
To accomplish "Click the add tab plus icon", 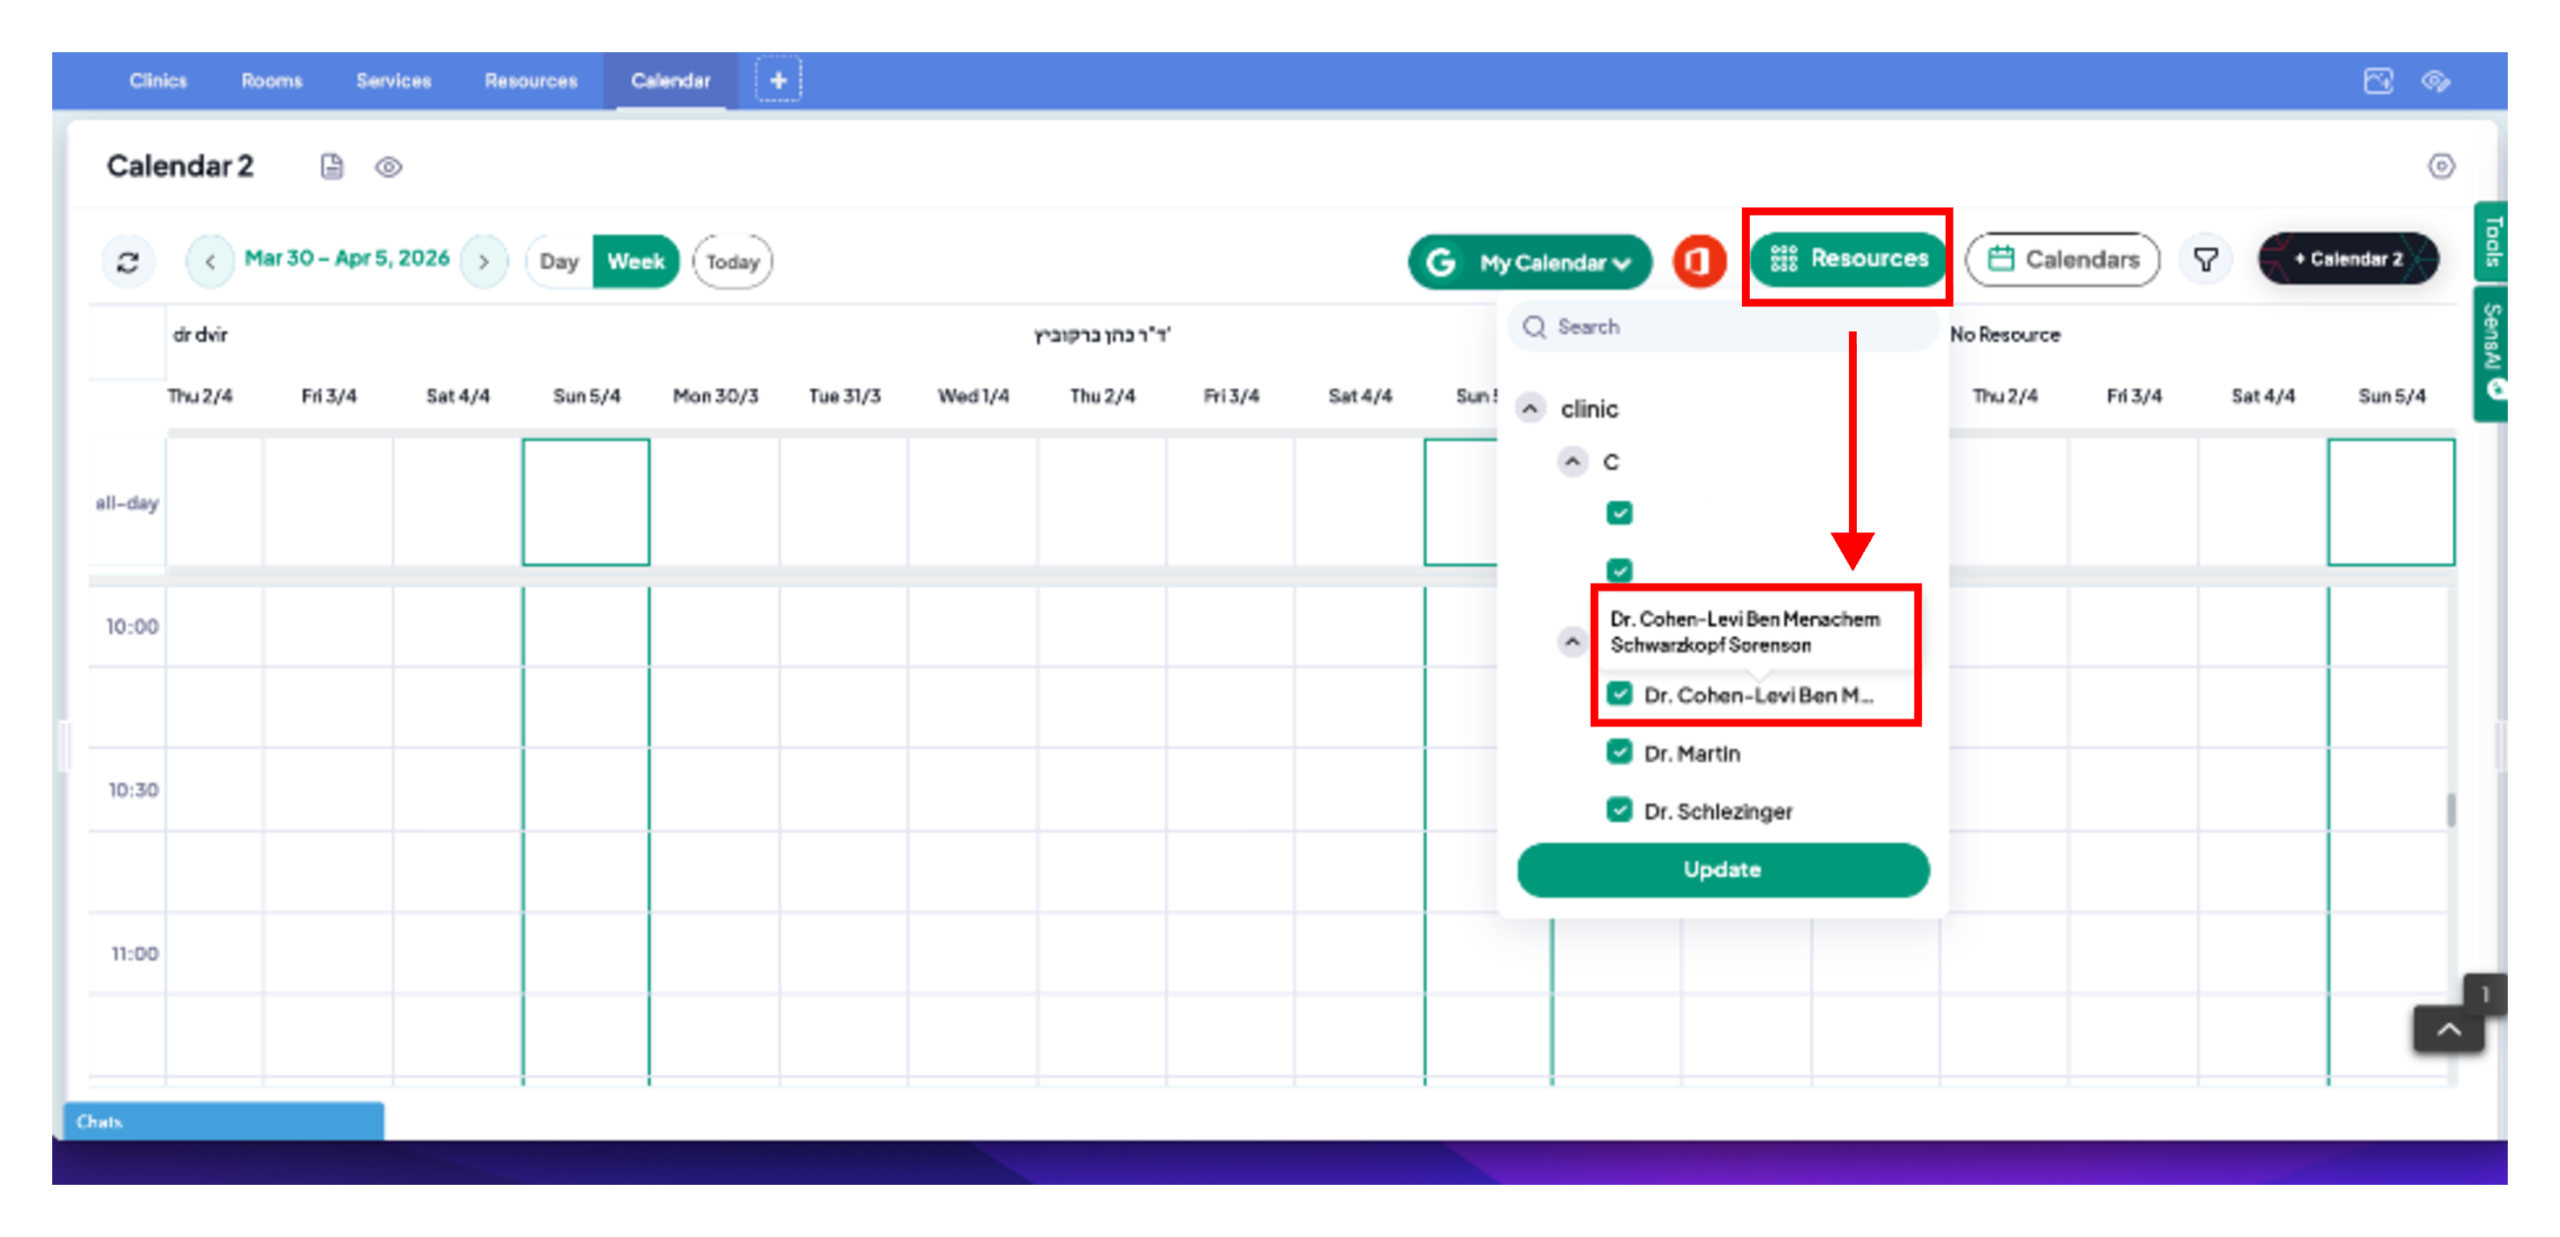I will [x=778, y=80].
